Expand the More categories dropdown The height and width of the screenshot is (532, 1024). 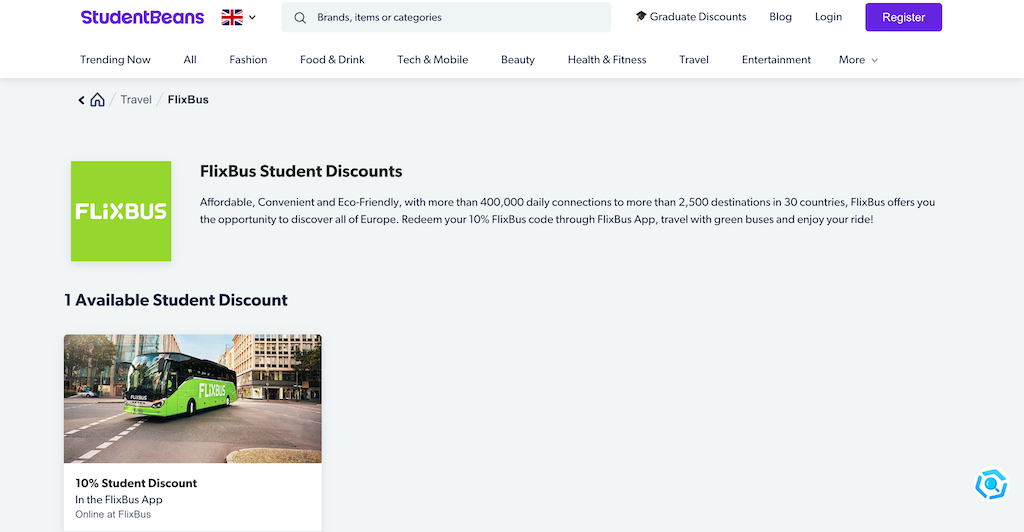click(858, 59)
